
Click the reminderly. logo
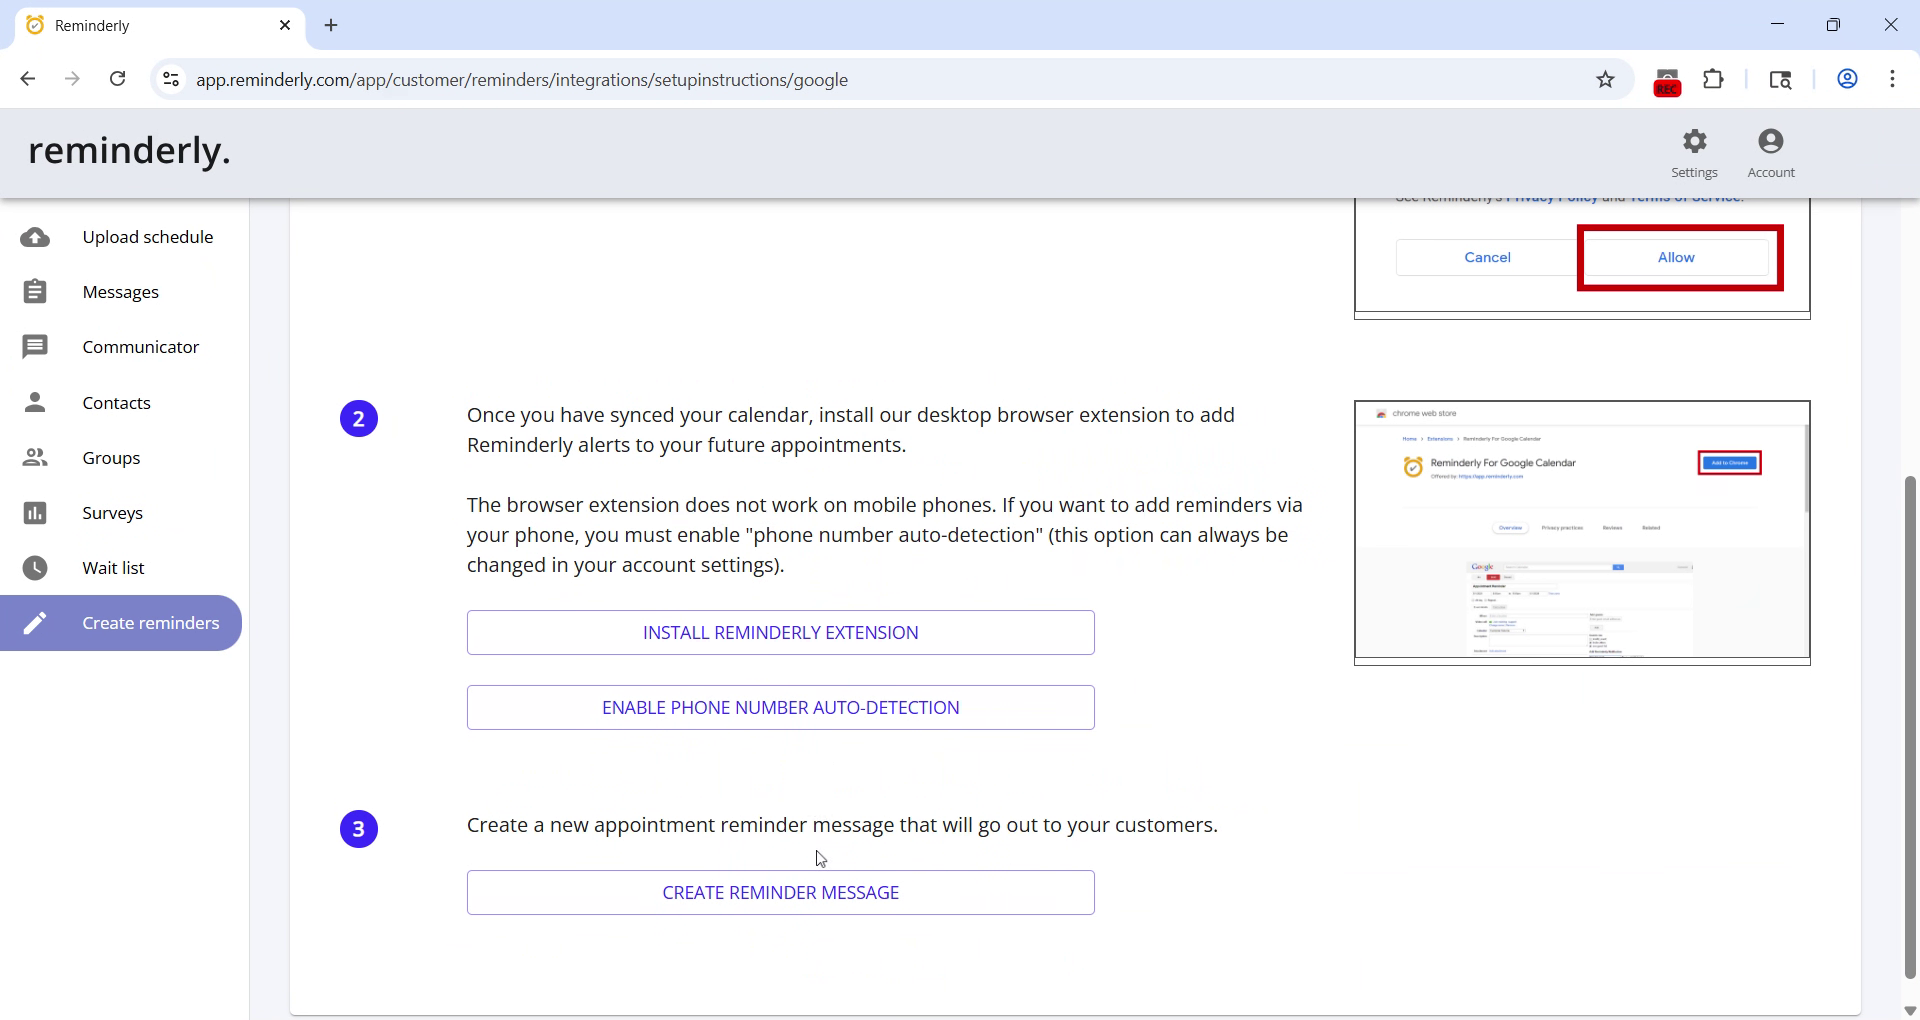pos(130,150)
